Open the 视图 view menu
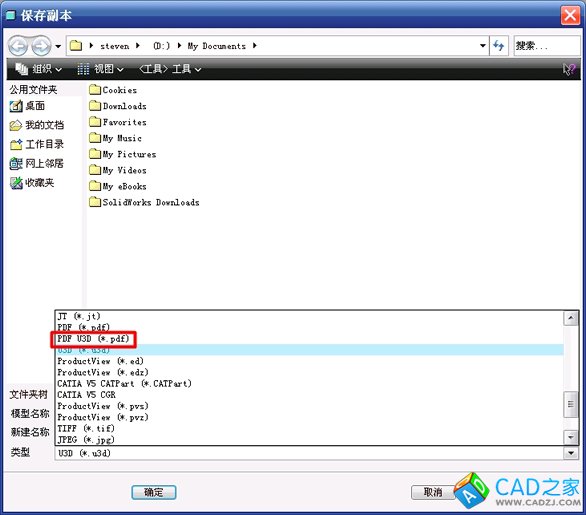The width and height of the screenshot is (586, 515). click(100, 69)
